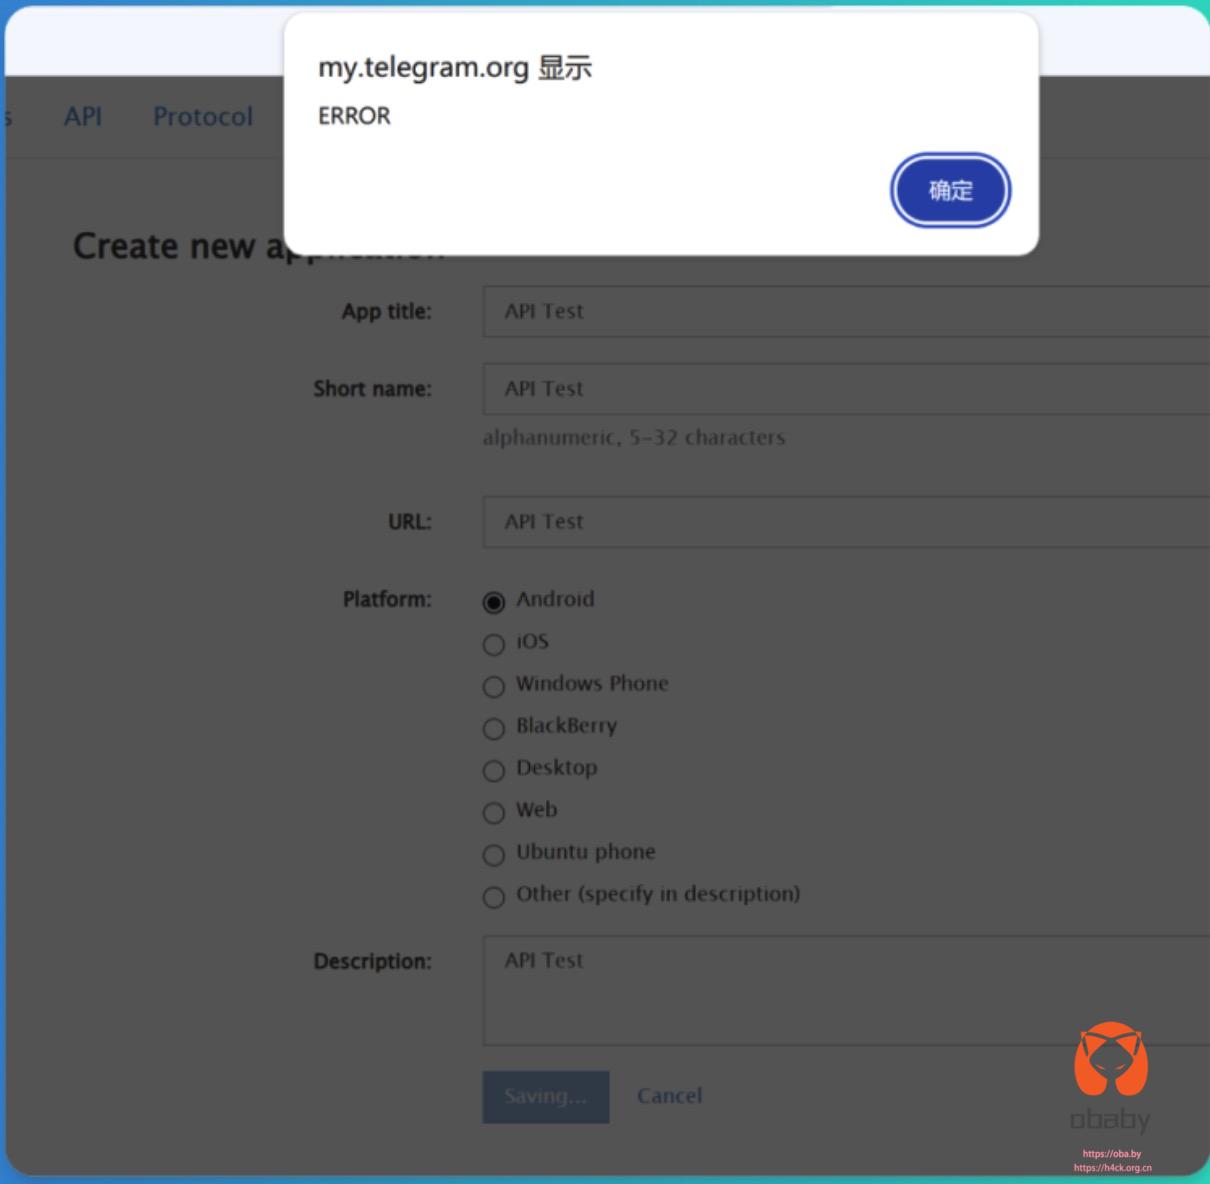Open the Protocol navigation tab
The height and width of the screenshot is (1184, 1210).
tap(202, 117)
